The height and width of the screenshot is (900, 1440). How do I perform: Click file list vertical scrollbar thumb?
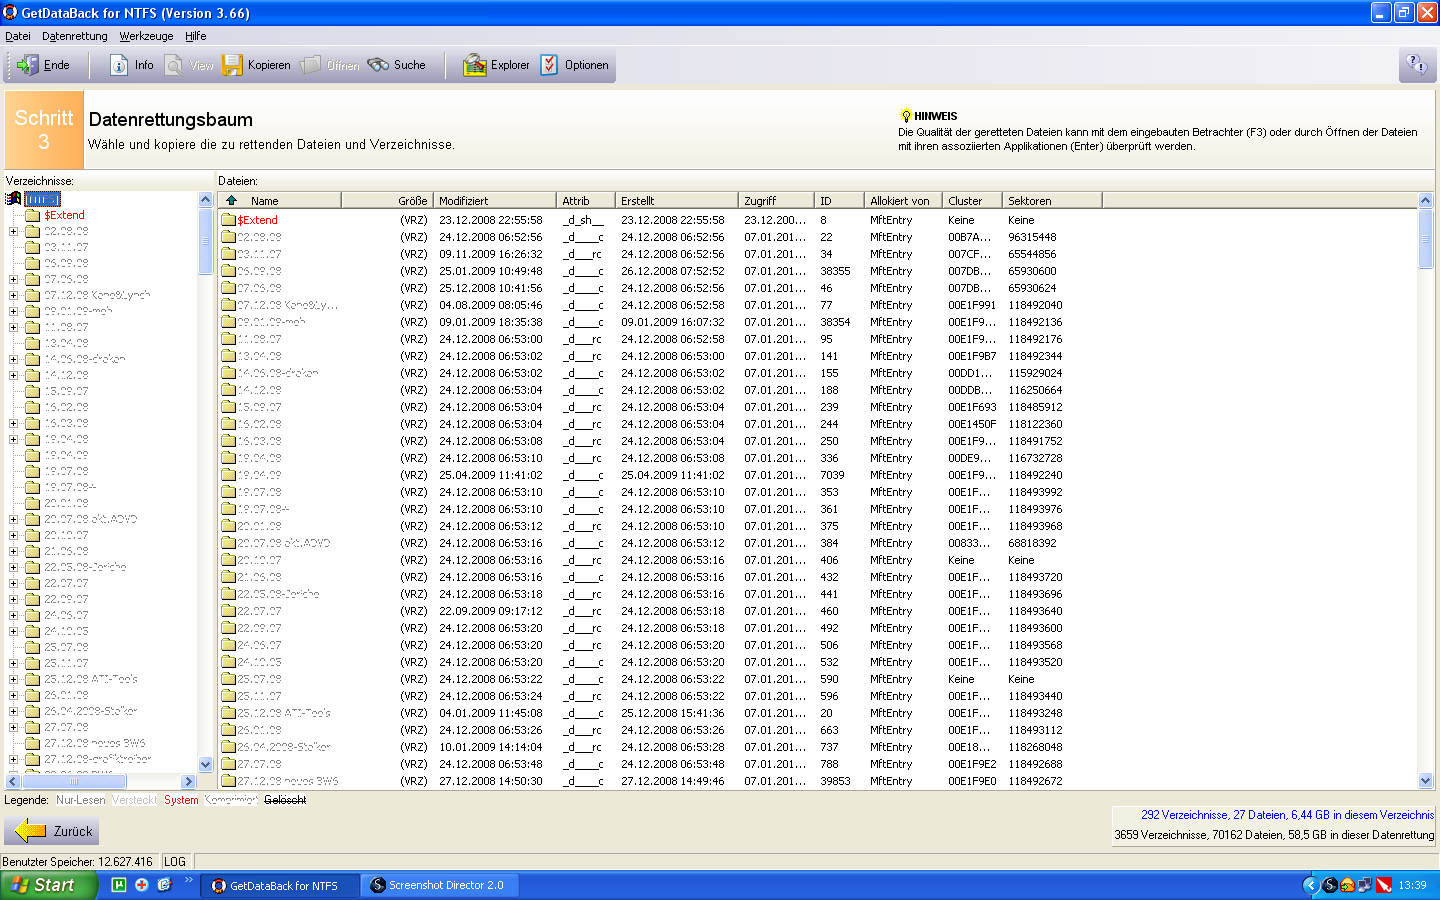[x=1425, y=239]
